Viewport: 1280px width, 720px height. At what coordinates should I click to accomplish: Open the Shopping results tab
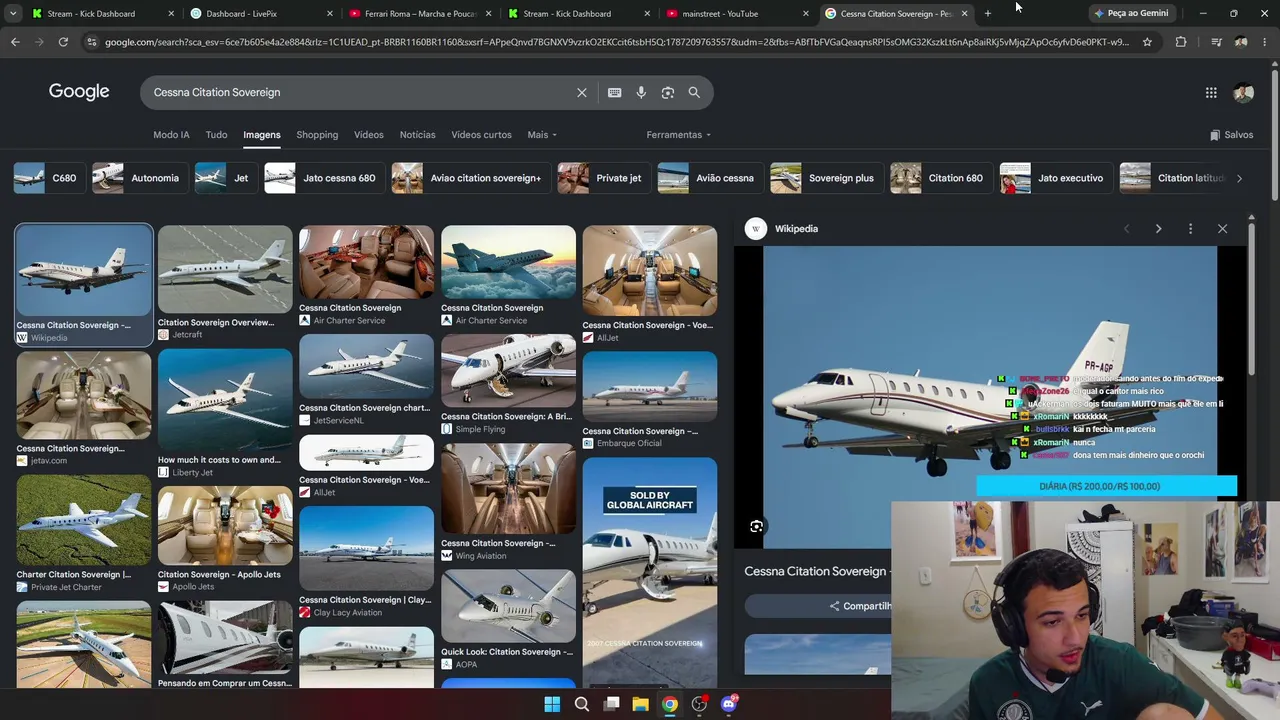coord(317,135)
